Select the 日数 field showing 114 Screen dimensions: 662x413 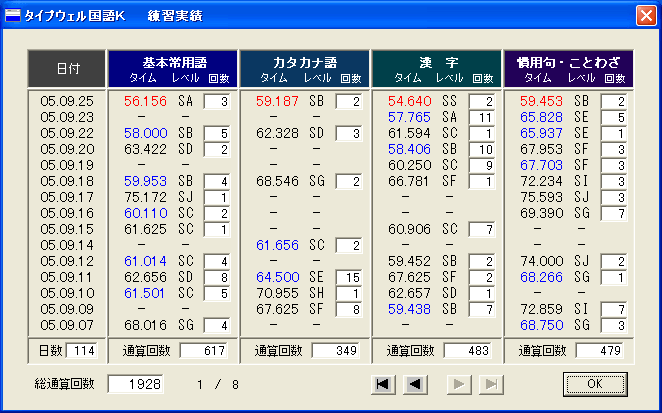[x=81, y=351]
